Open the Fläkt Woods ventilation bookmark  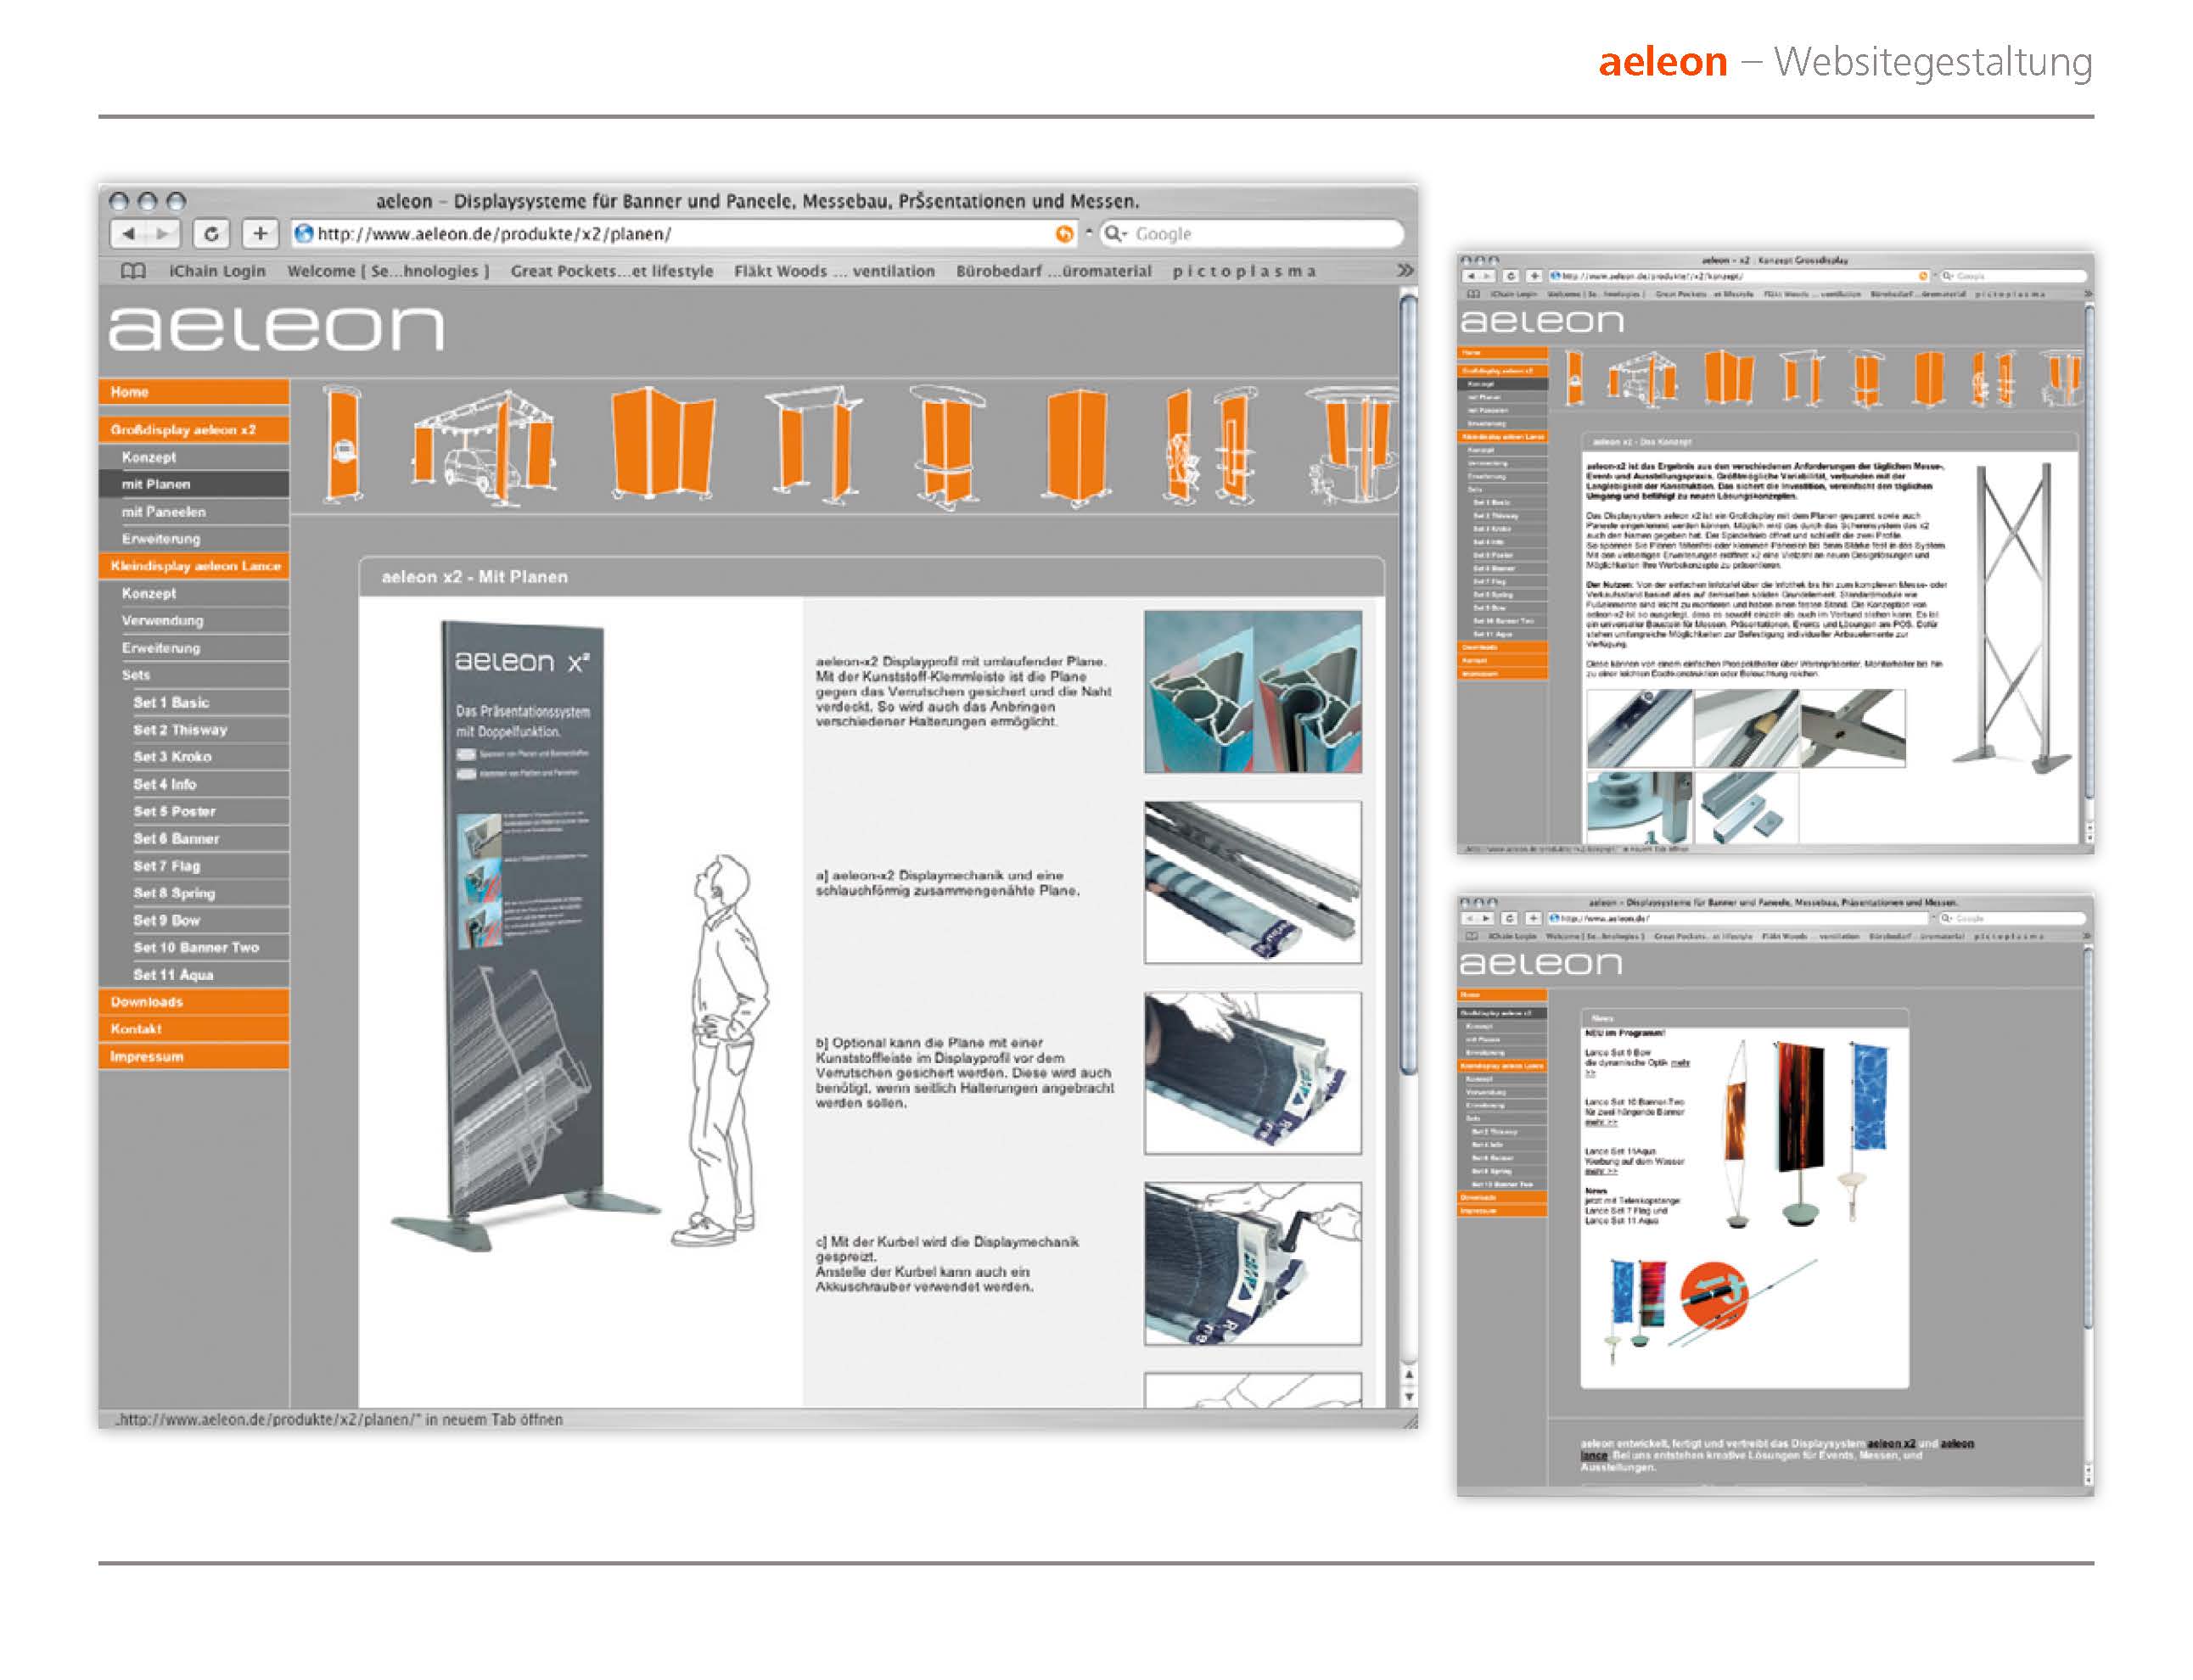pyautogui.click(x=834, y=271)
